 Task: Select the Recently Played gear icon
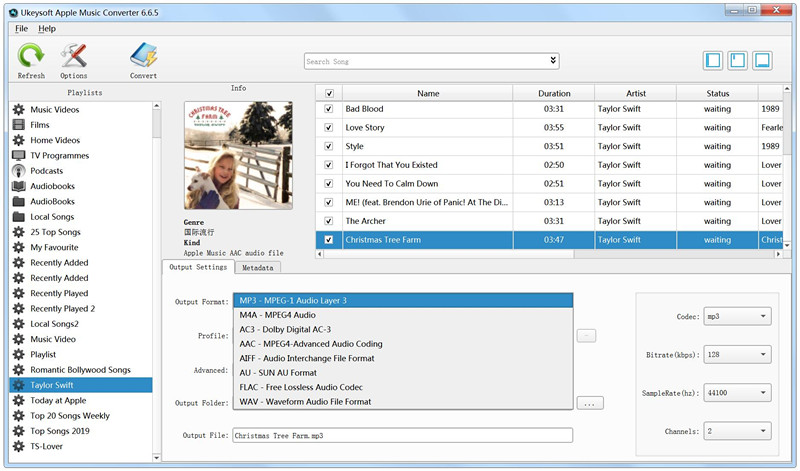[18, 293]
